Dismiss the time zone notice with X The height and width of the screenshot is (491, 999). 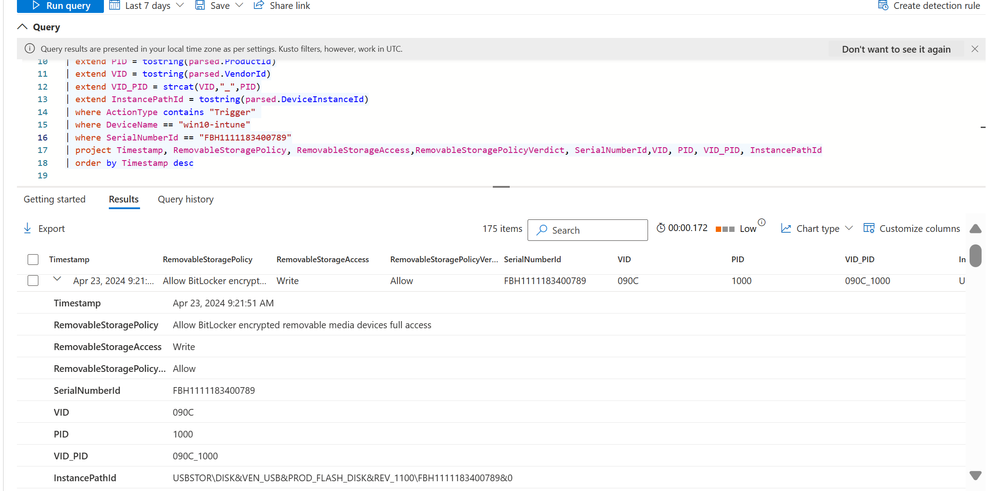975,49
